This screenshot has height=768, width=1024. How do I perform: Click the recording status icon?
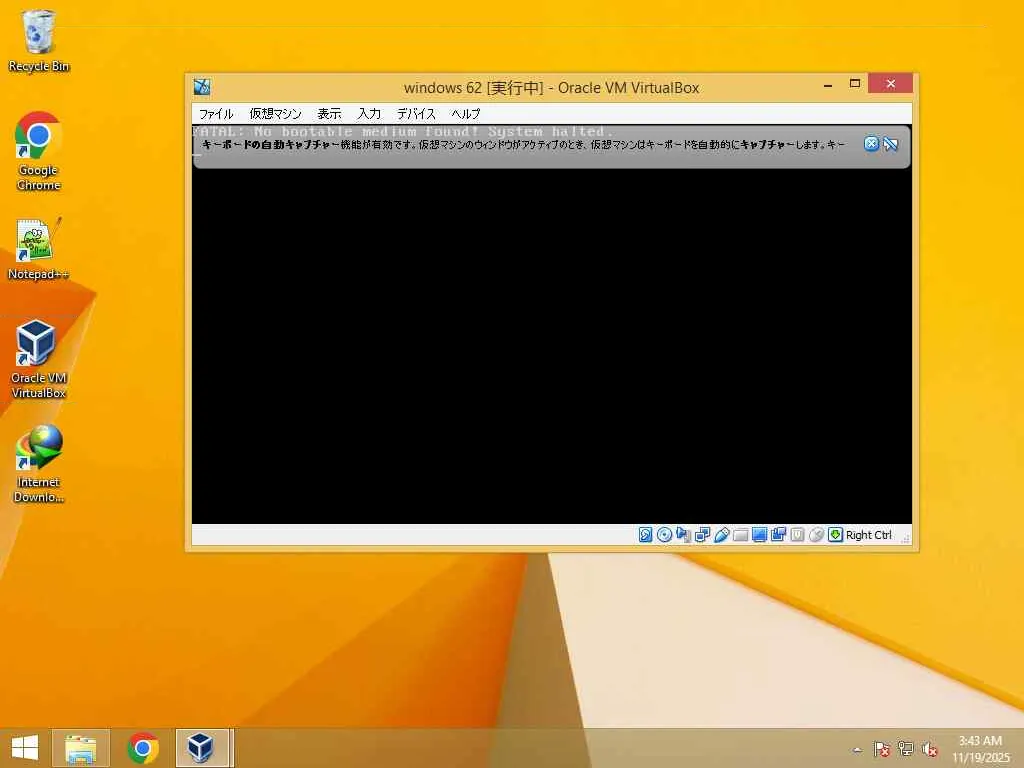pos(778,535)
